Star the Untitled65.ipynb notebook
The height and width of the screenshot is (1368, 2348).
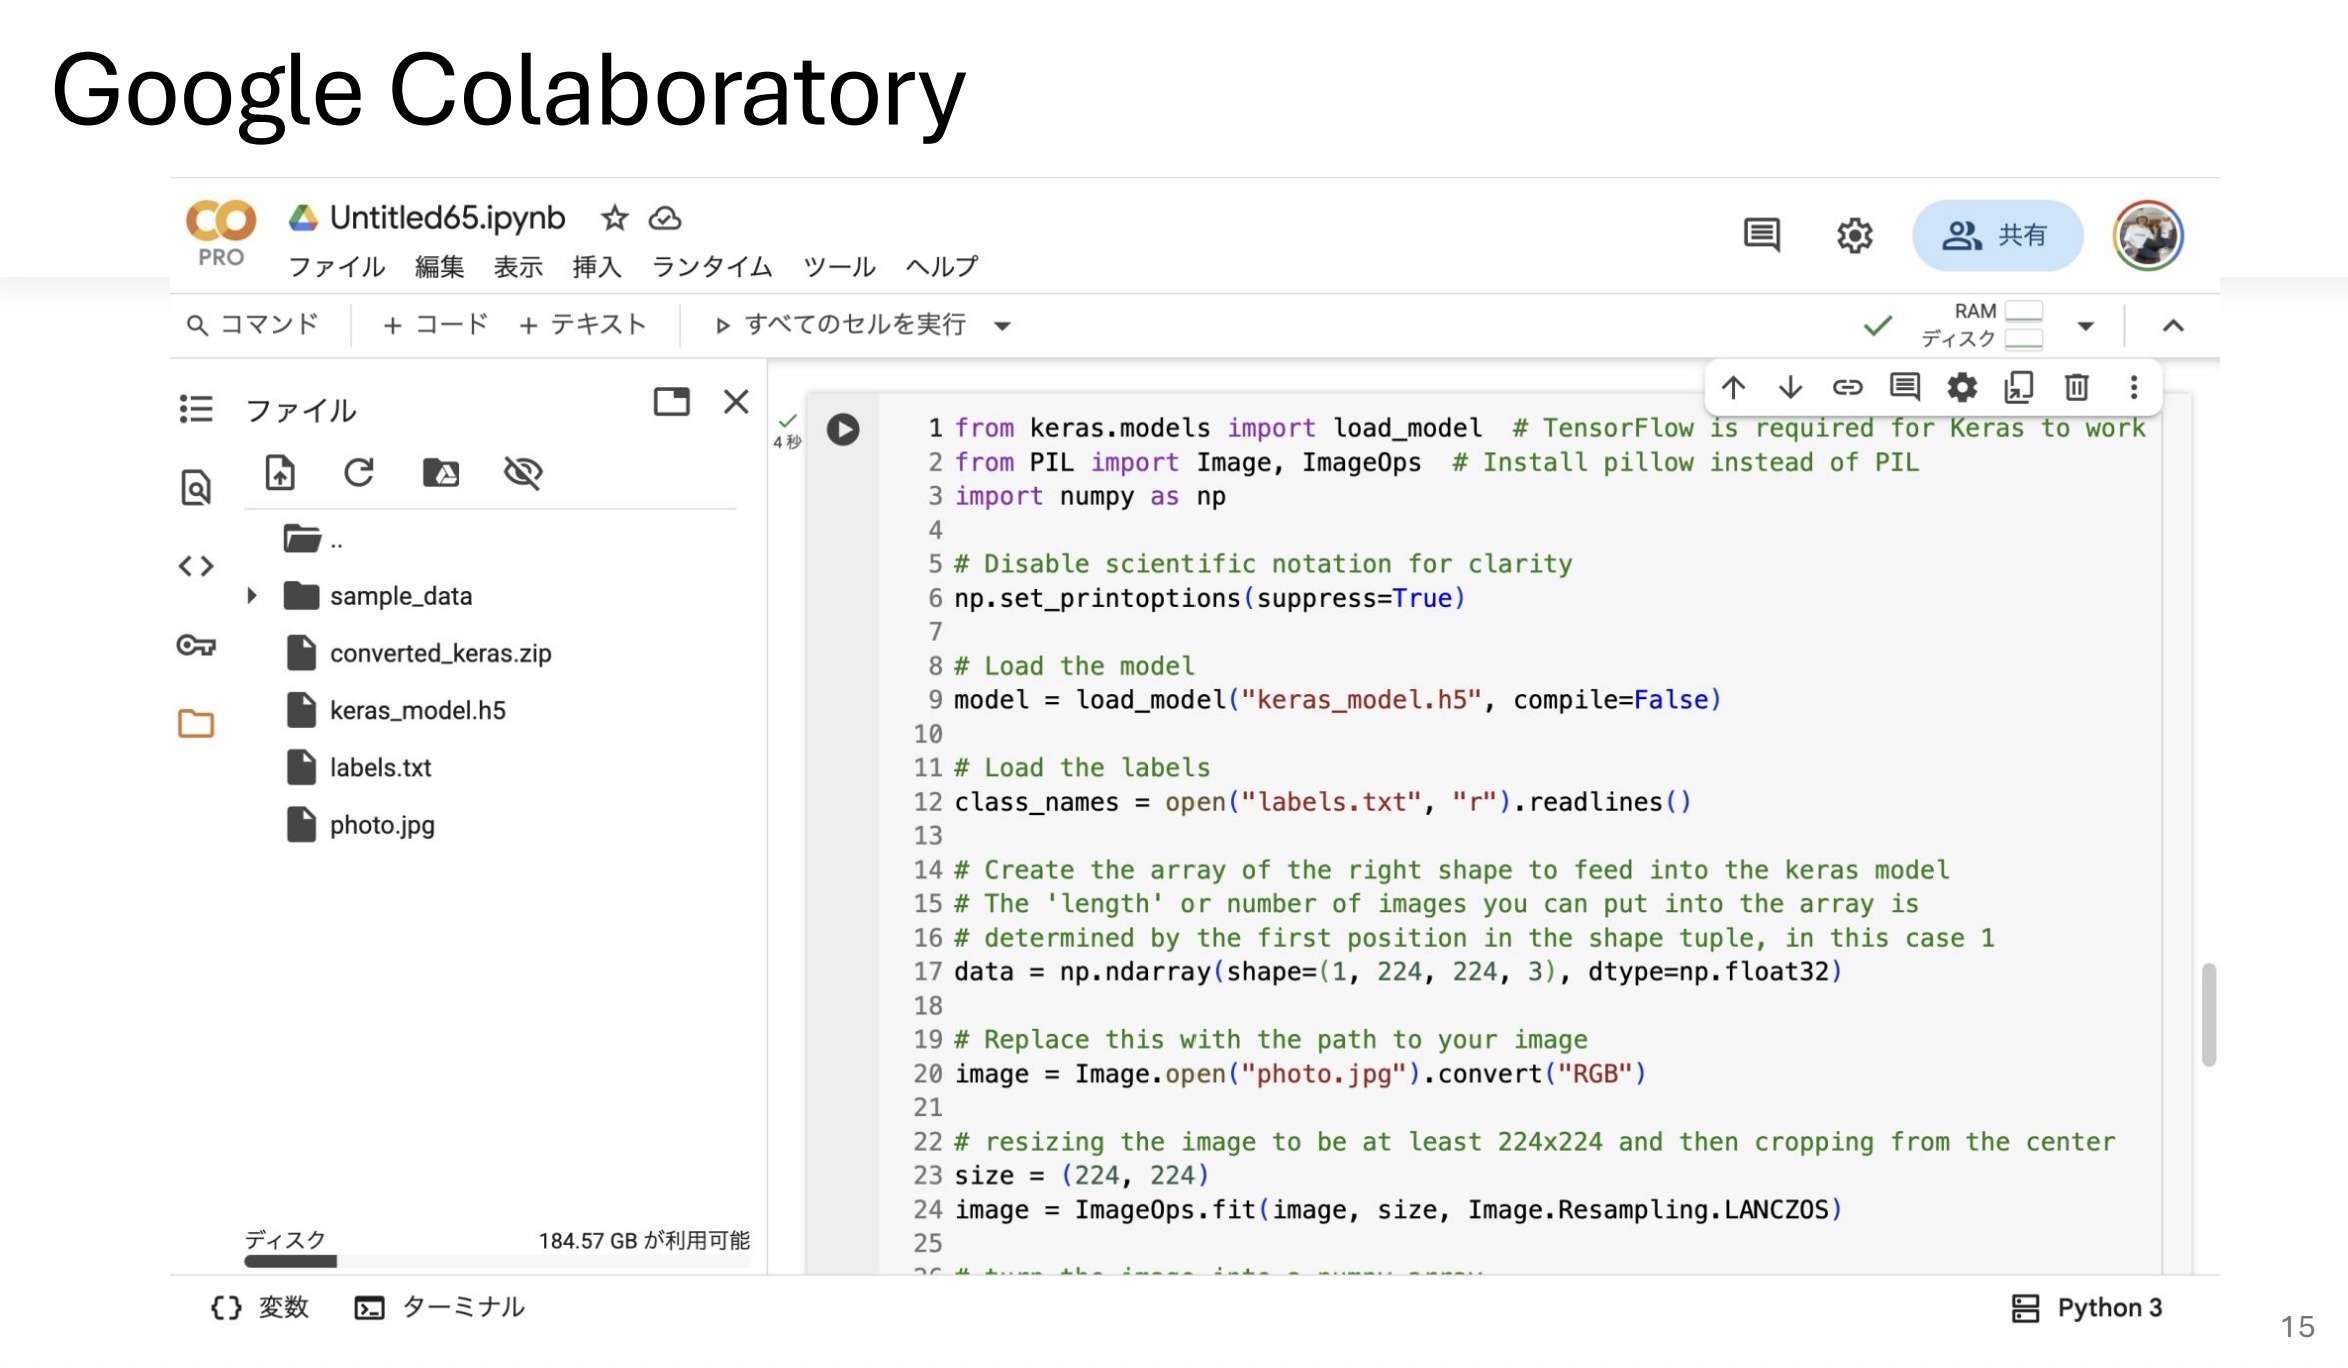coord(614,218)
